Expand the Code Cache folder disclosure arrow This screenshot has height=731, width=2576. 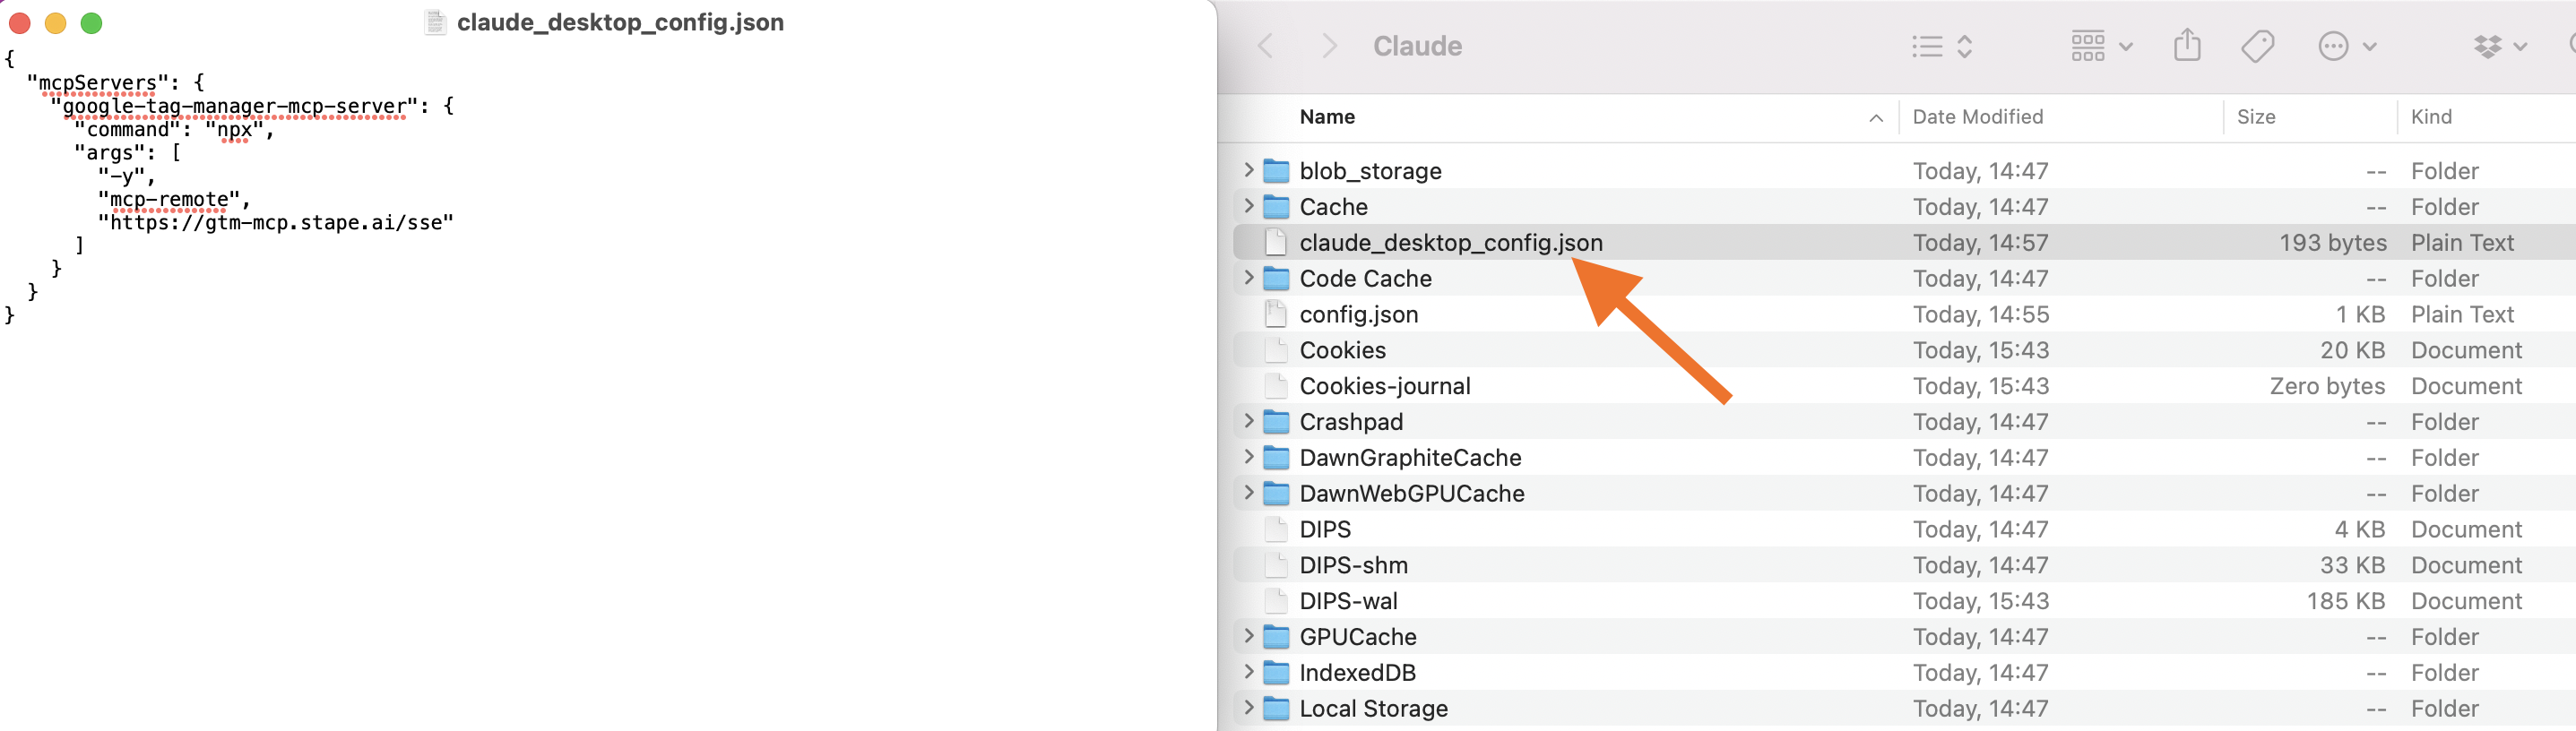click(1248, 278)
